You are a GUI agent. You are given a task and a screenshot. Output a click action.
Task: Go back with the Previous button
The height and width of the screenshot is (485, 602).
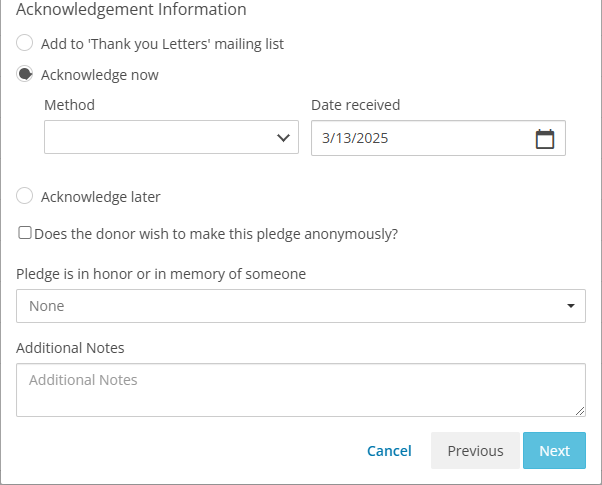[x=475, y=450]
